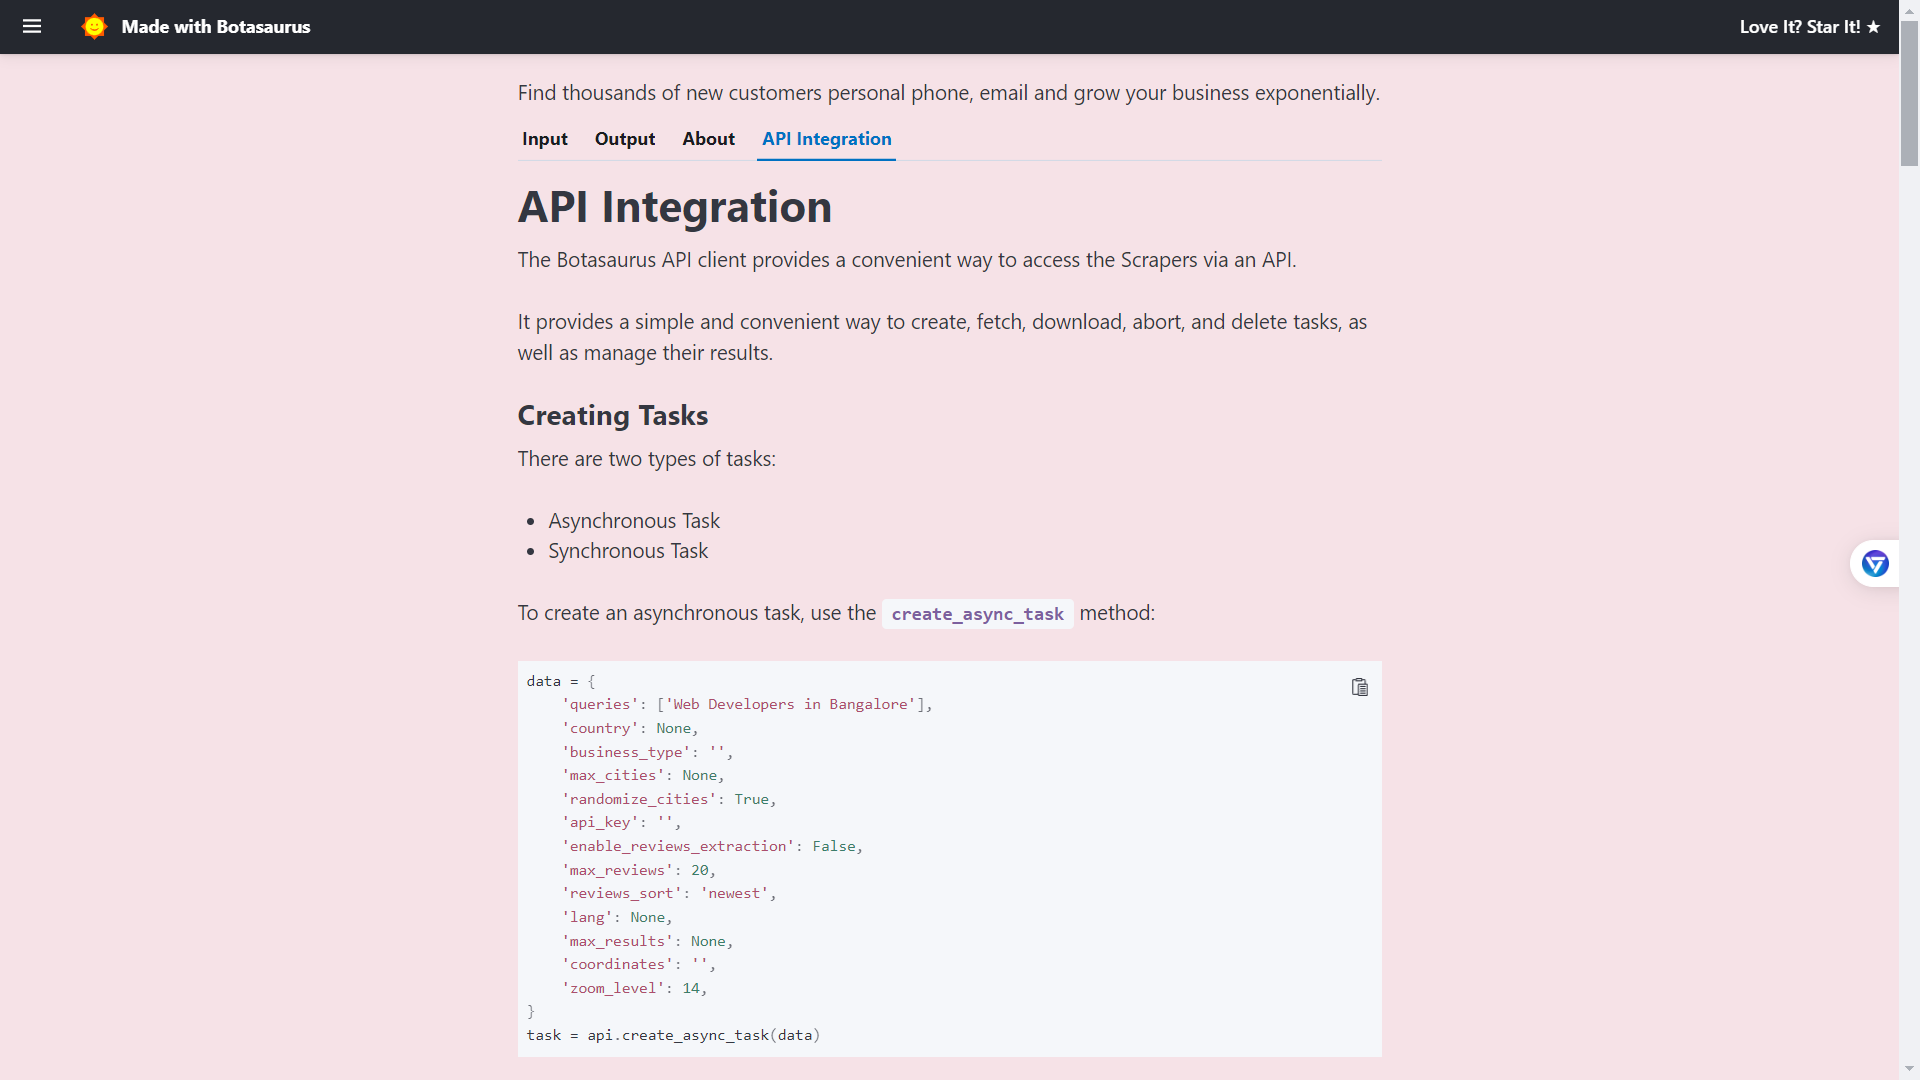
Task: Switch to the Input tab
Action: [543, 138]
